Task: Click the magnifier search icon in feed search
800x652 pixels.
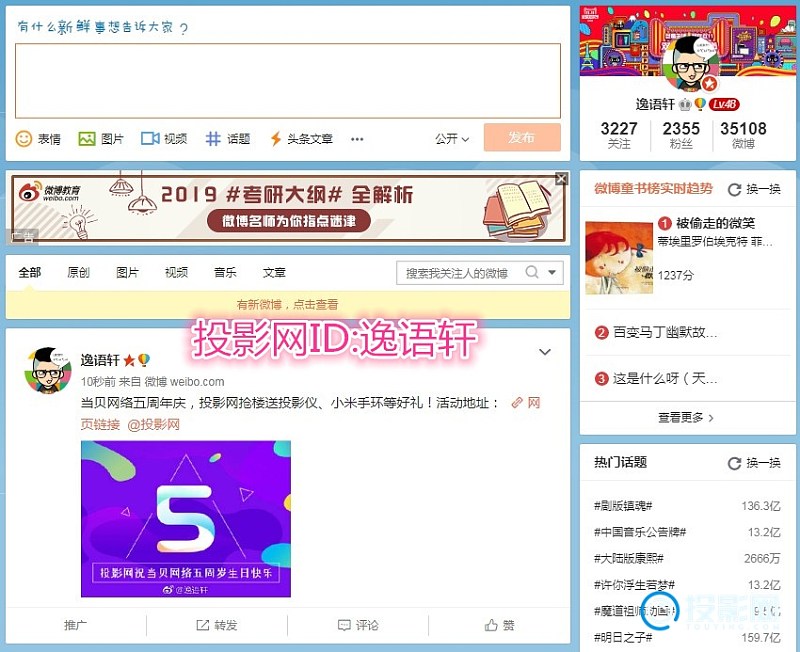Action: point(532,273)
